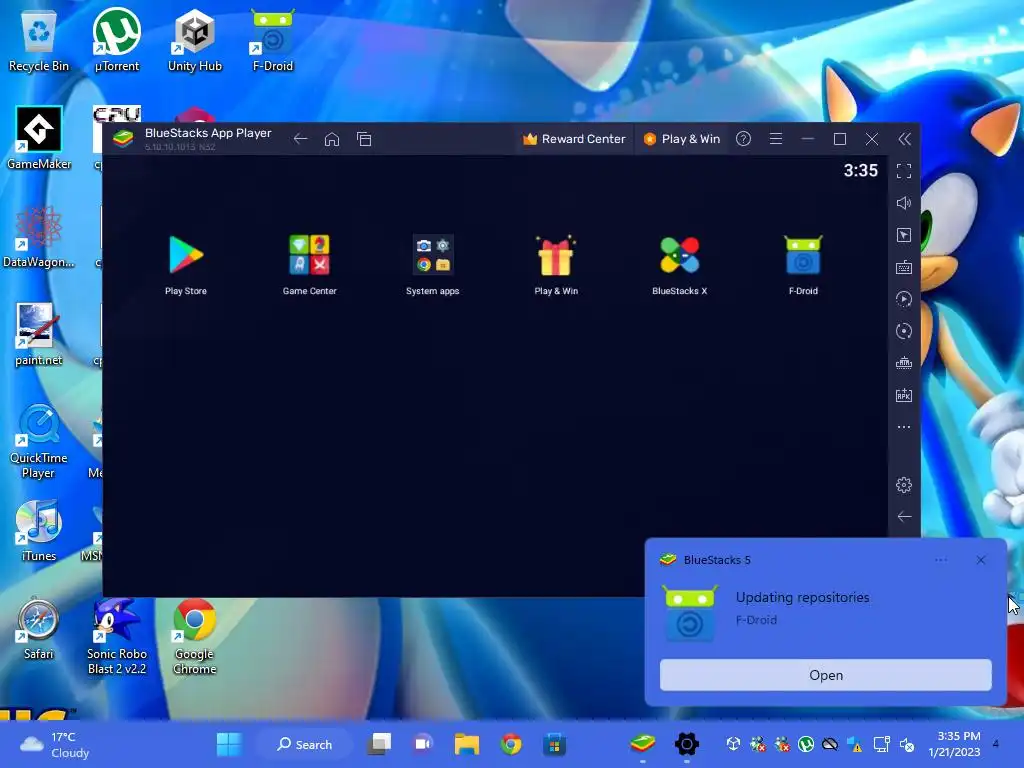1024x768 pixels.
Task: Open File Explorer from the taskbar
Action: tap(467, 744)
